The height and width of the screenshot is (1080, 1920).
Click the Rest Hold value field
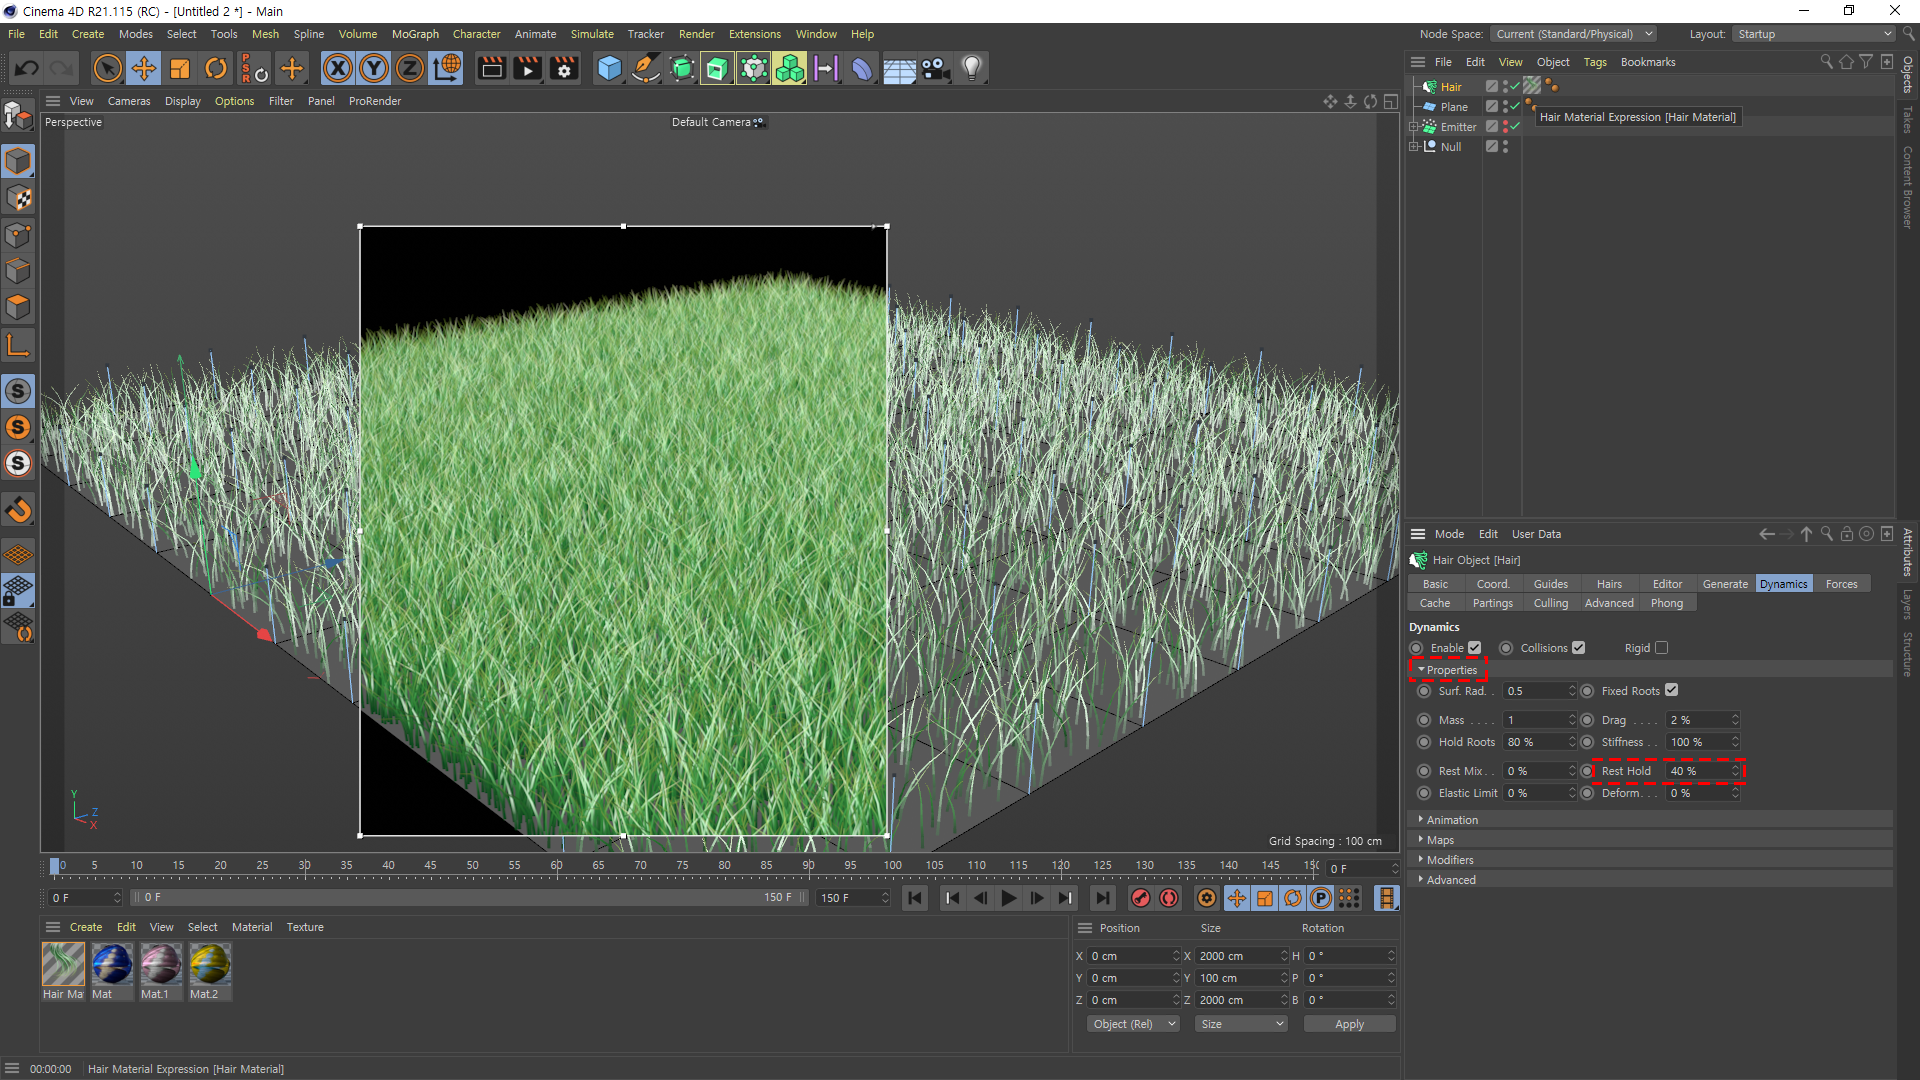click(1698, 771)
